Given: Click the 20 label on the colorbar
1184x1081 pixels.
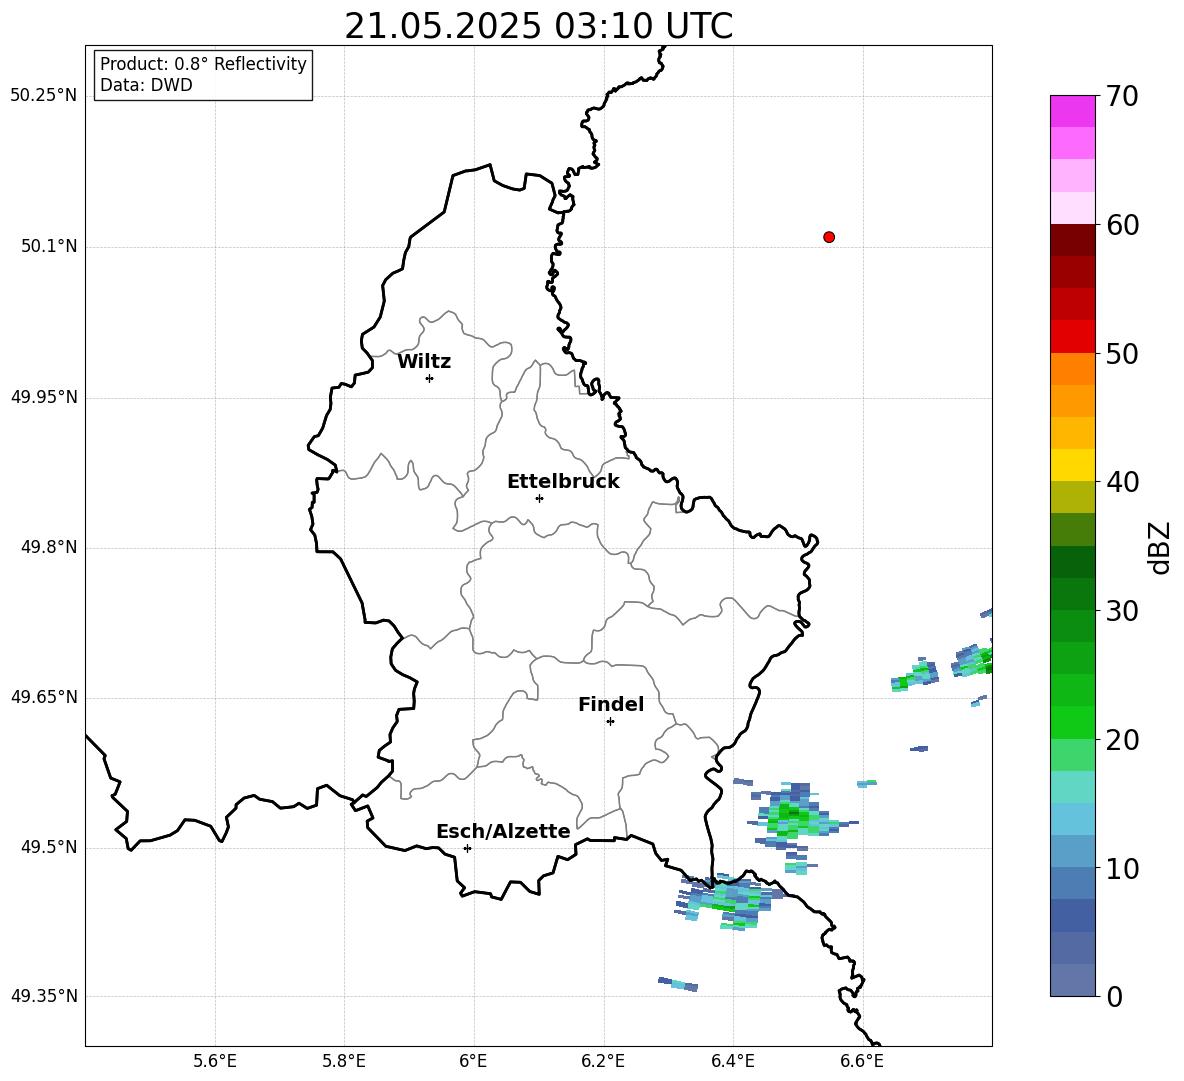Looking at the screenshot, I should point(1122,740).
